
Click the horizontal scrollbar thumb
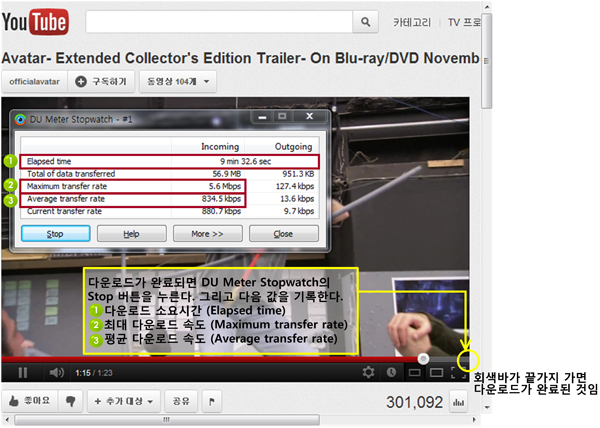(x=167, y=420)
